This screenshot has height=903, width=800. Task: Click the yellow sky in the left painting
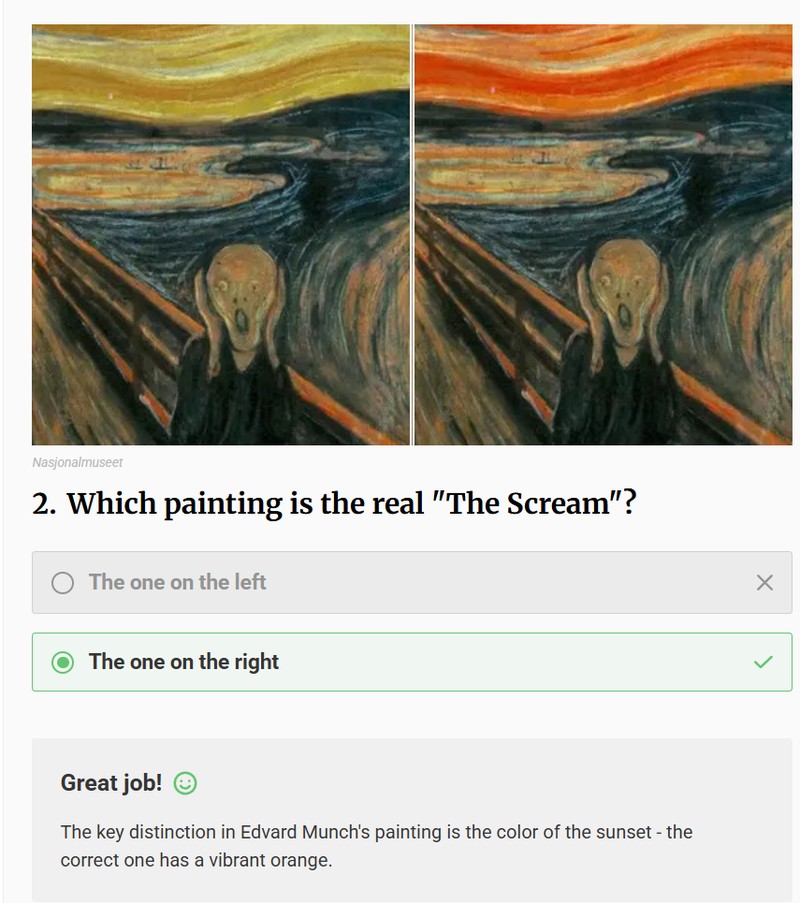(221, 69)
